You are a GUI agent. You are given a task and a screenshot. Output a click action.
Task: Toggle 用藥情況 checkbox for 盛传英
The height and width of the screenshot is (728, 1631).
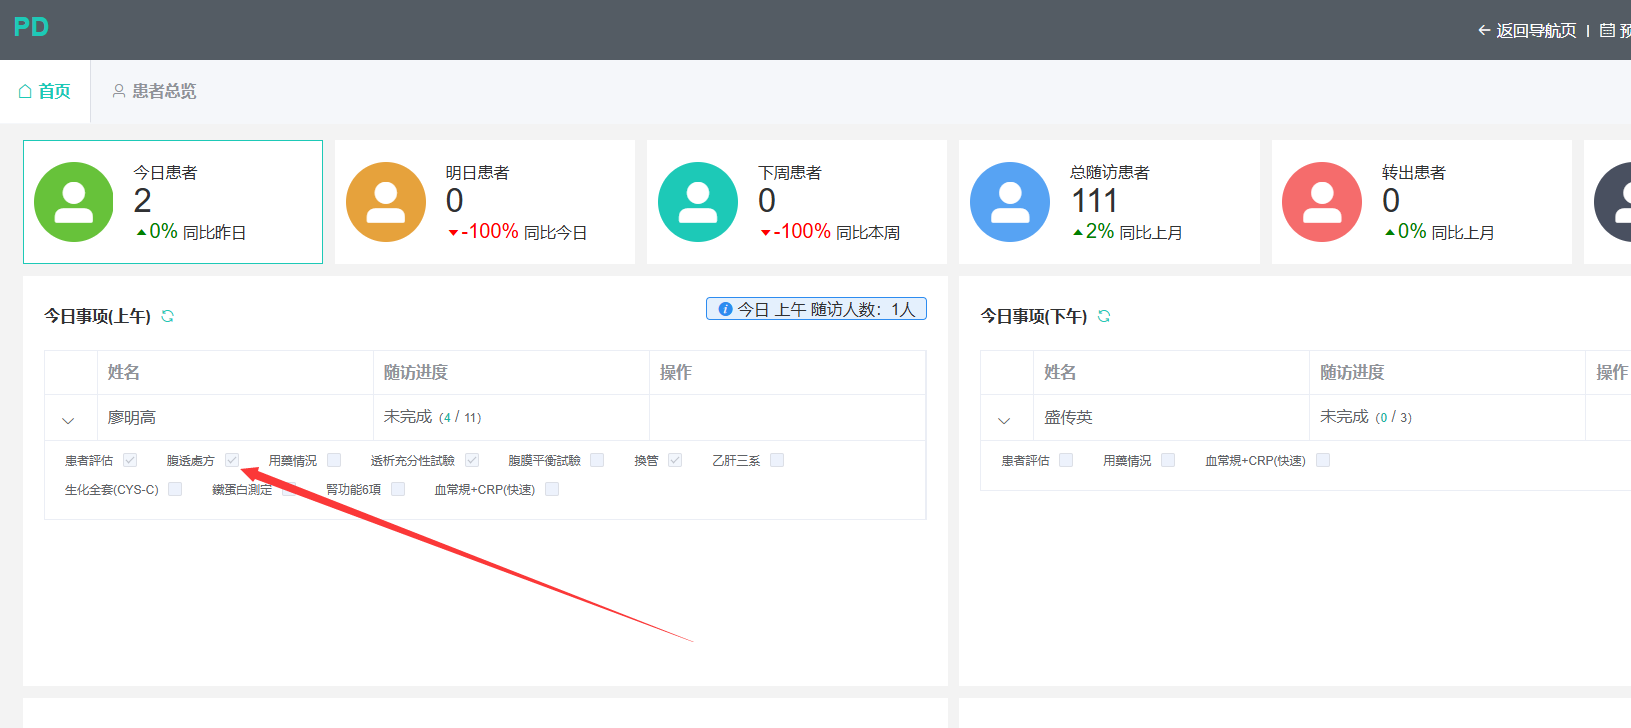click(x=1168, y=460)
